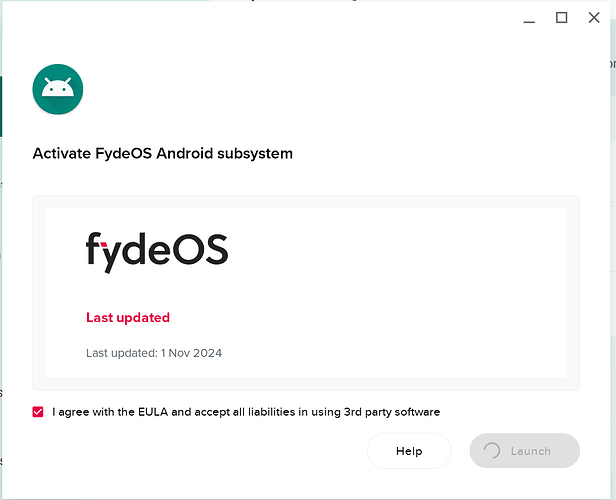Open the Help button
The image size is (616, 500).
tap(409, 451)
